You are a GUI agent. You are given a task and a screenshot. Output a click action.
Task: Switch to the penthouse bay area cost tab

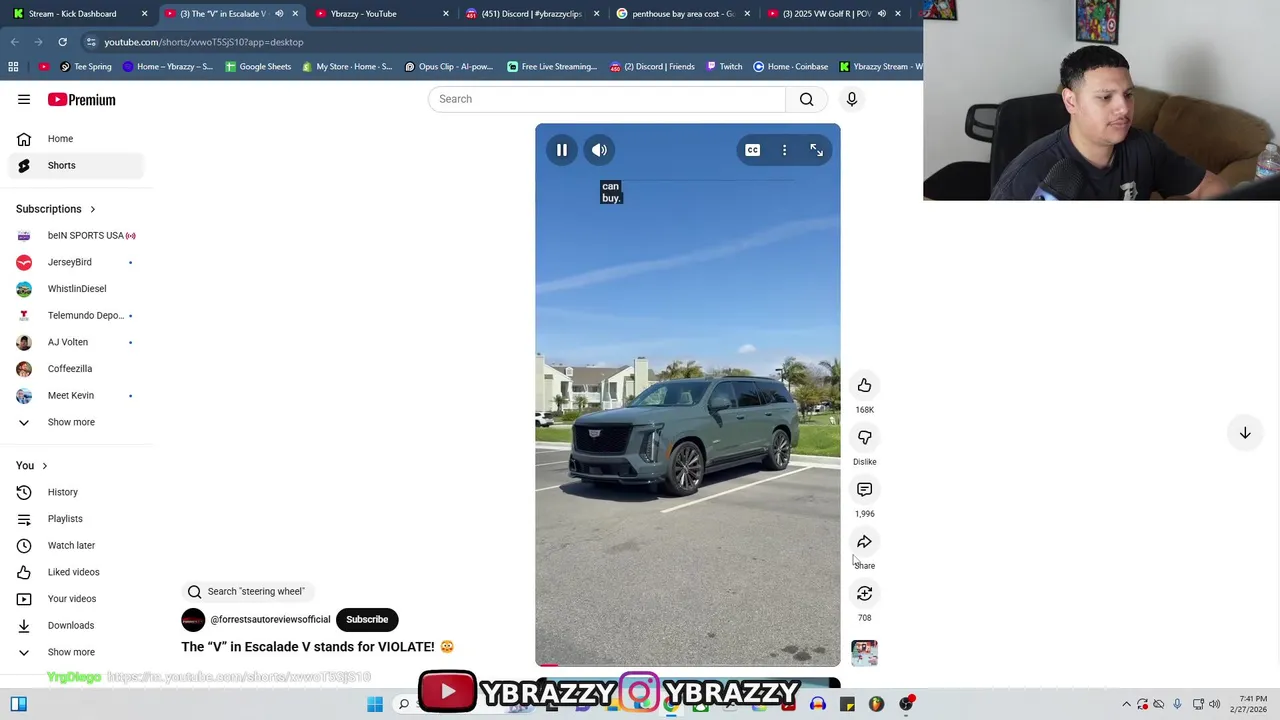(x=683, y=14)
